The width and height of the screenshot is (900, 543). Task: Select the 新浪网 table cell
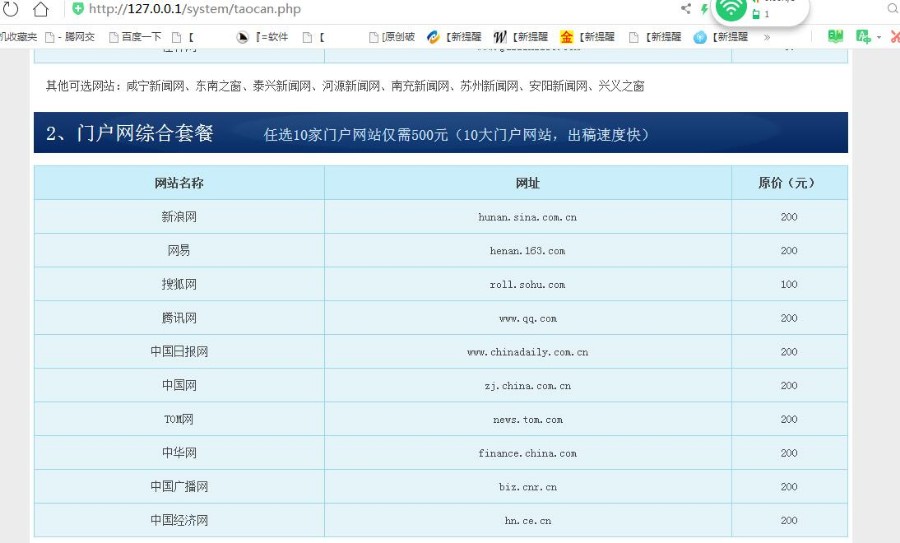(179, 217)
